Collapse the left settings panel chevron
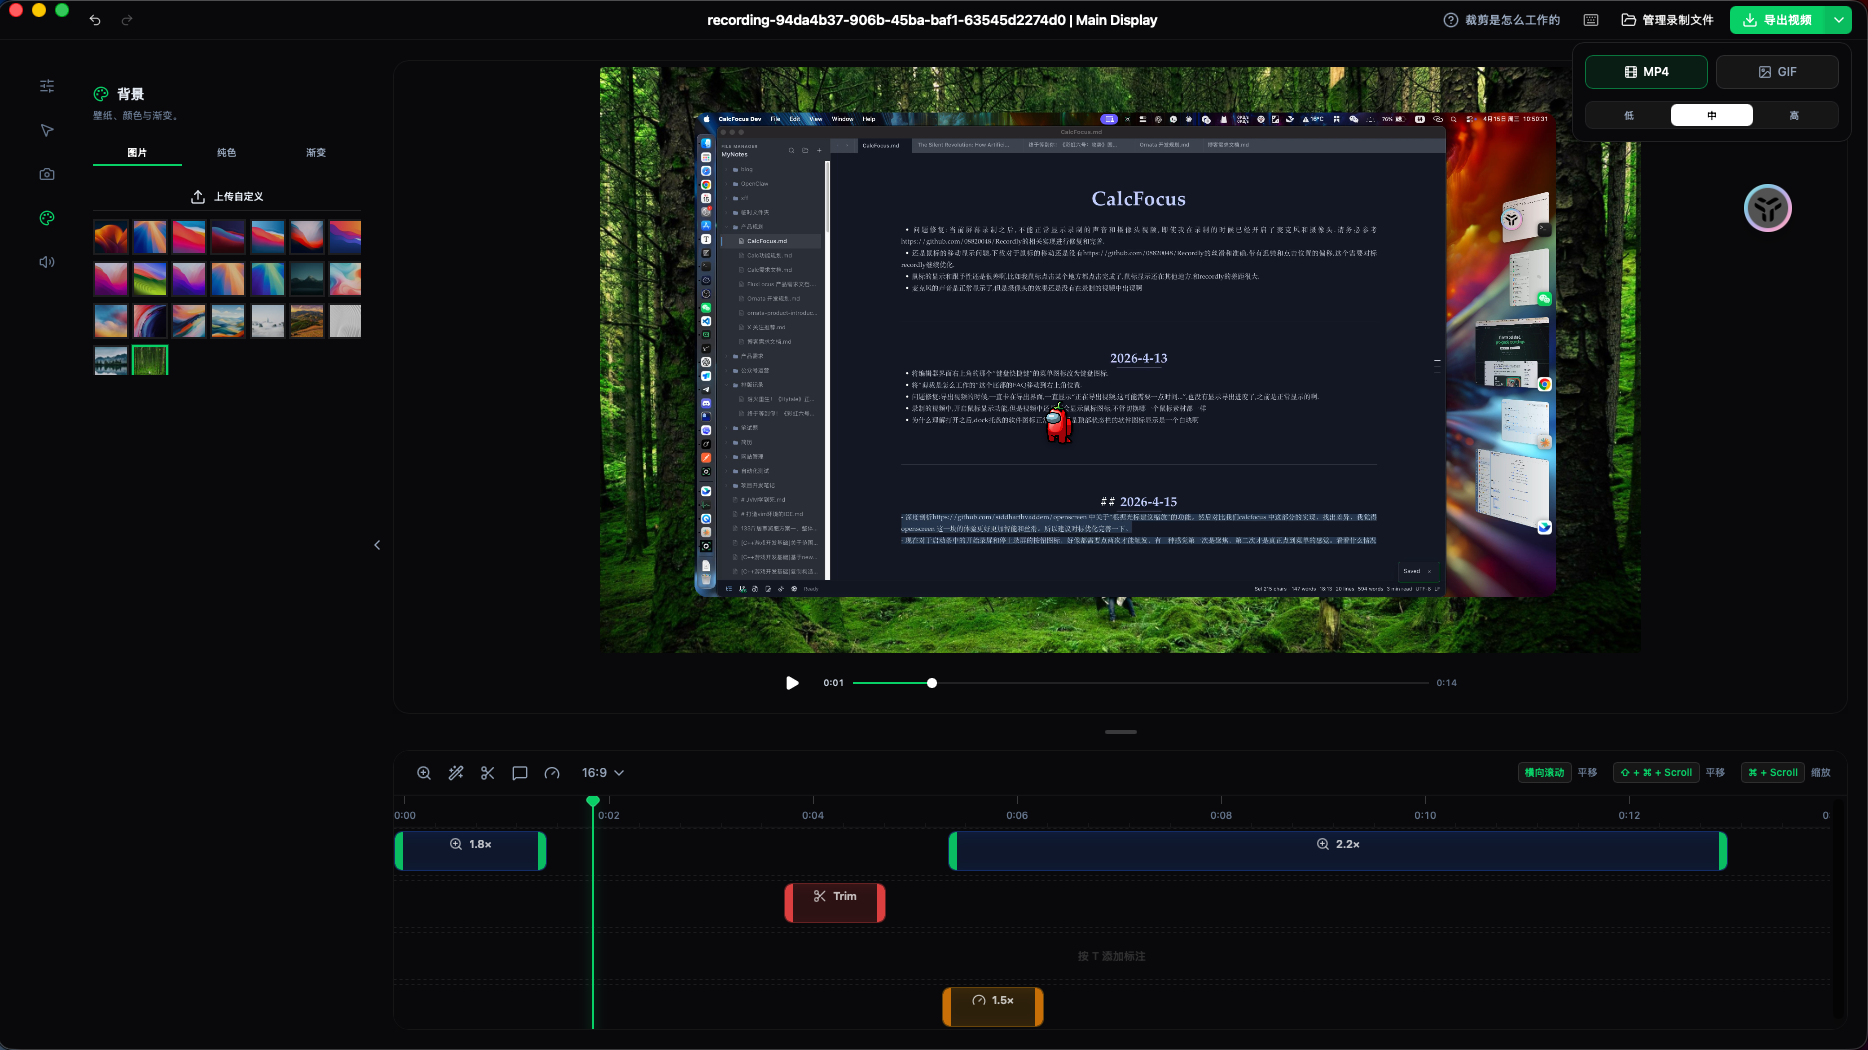This screenshot has height=1050, width=1868. [377, 545]
